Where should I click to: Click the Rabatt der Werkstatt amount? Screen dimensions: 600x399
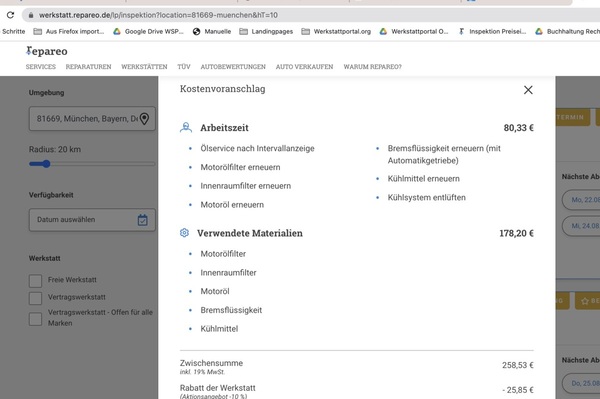point(518,390)
